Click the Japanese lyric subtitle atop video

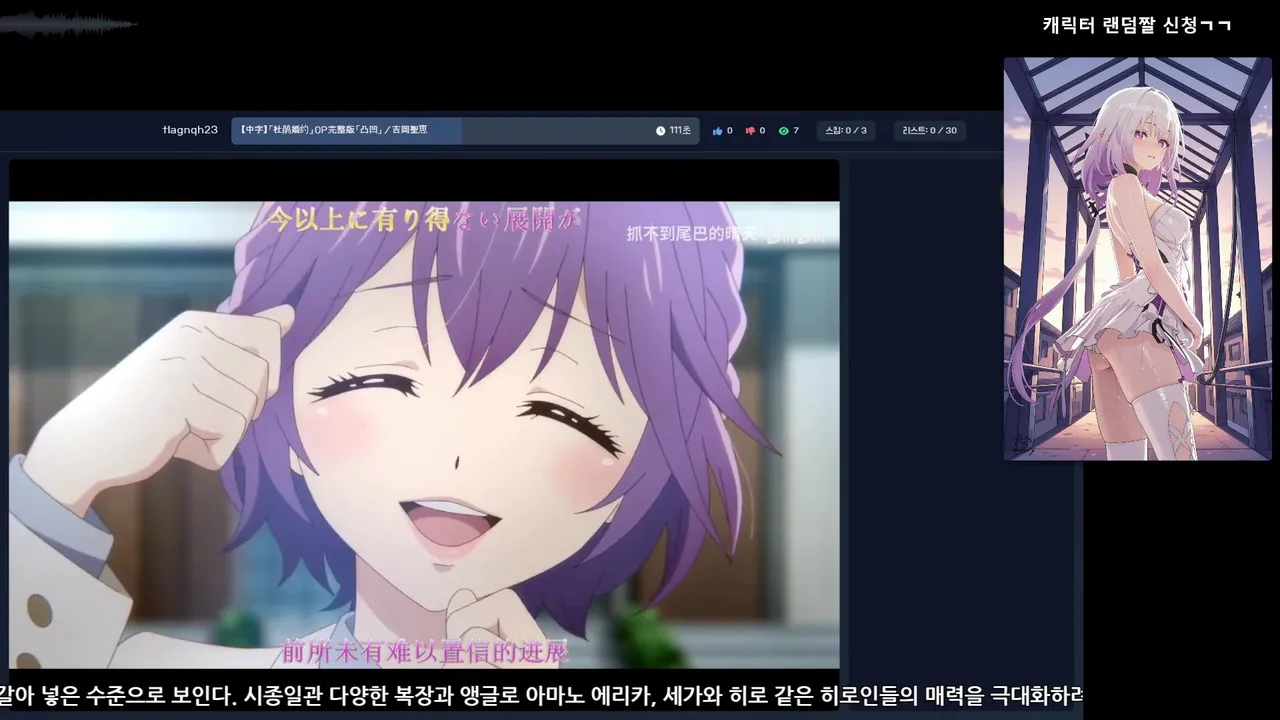click(x=424, y=219)
